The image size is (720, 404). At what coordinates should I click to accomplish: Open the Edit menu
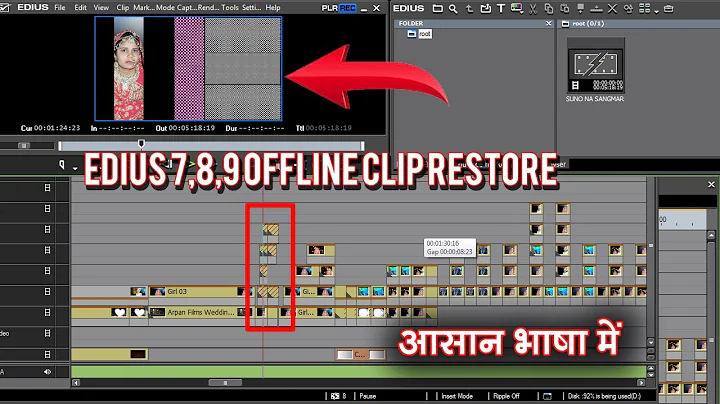point(80,8)
